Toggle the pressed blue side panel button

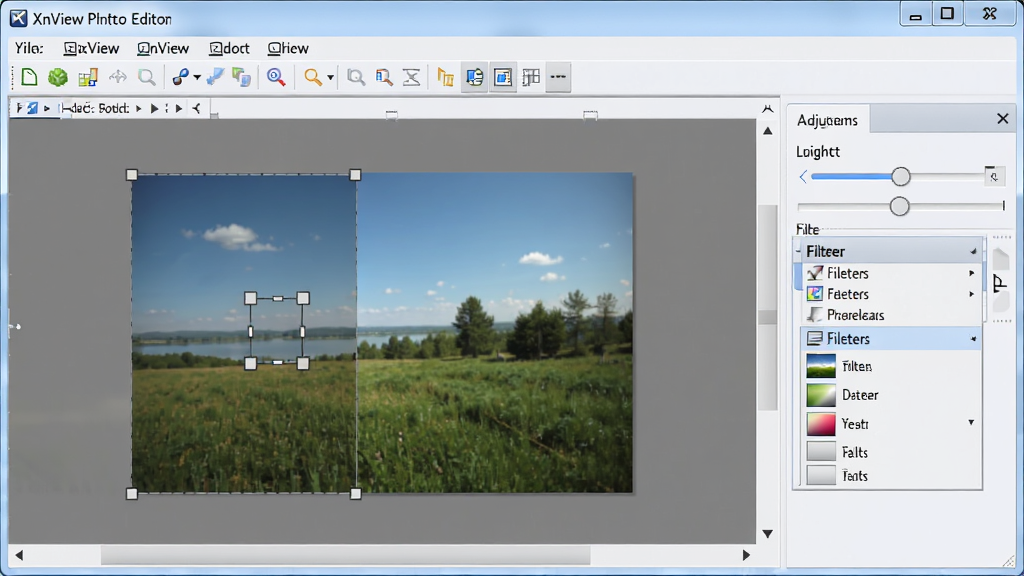pyautogui.click(x=475, y=77)
